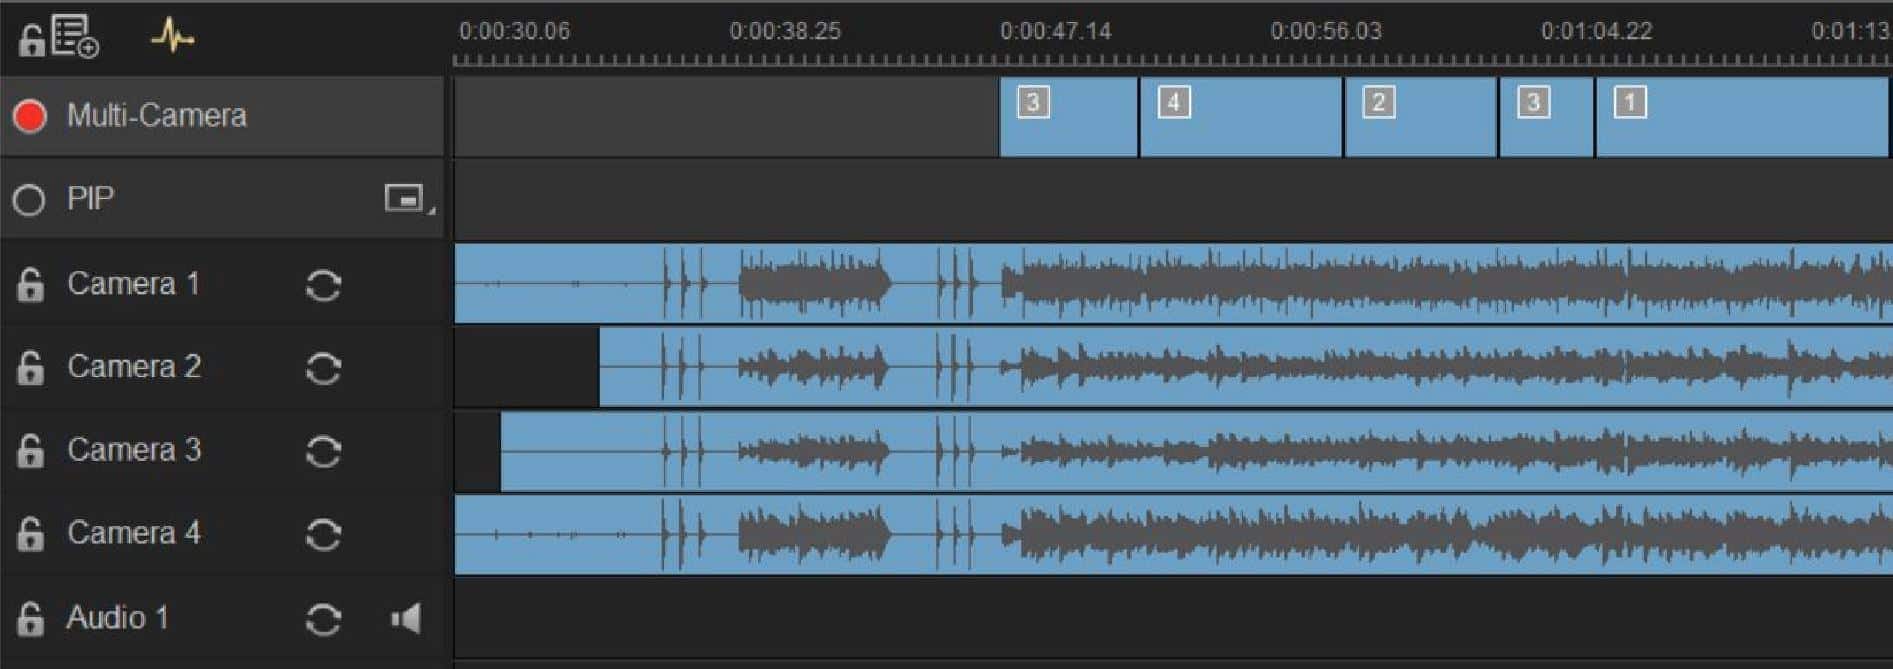
Task: Toggle the Camera 1 track lock
Action: click(x=31, y=285)
